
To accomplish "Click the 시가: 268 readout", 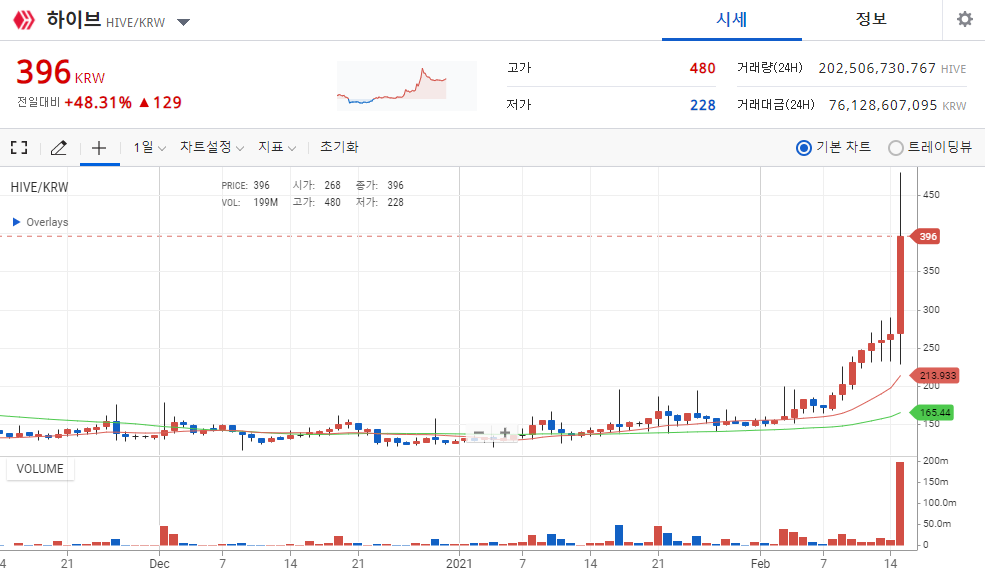I will (317, 185).
